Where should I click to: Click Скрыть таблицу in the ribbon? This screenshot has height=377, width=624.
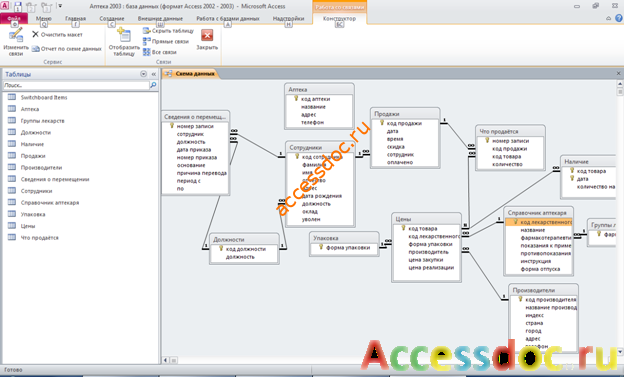click(x=168, y=31)
